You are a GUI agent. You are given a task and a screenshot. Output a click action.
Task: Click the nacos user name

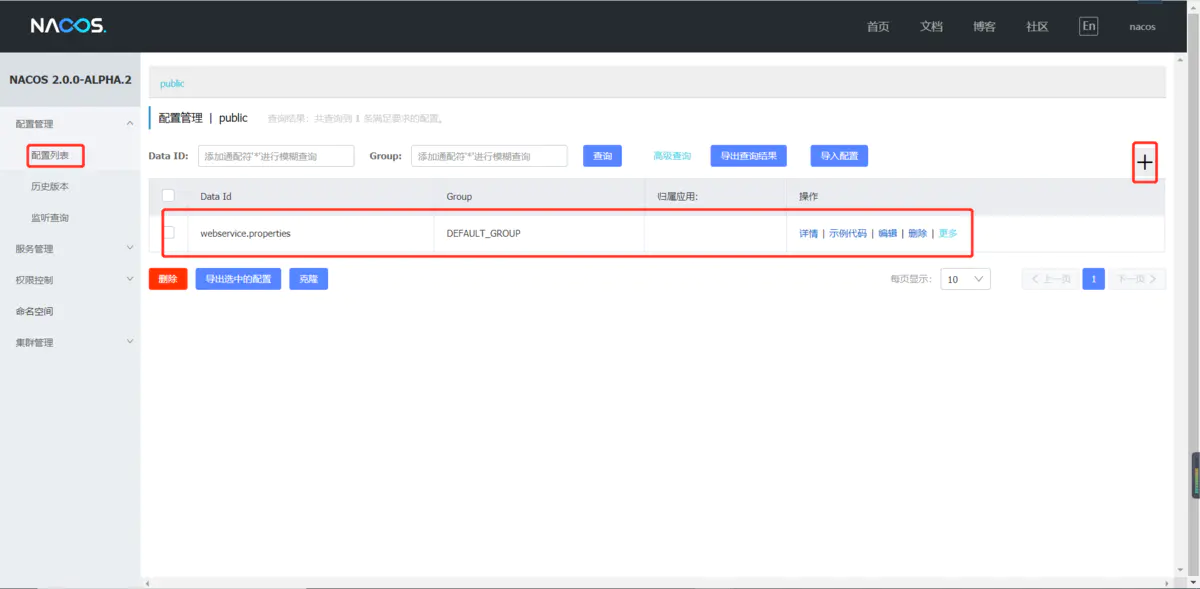click(1142, 27)
